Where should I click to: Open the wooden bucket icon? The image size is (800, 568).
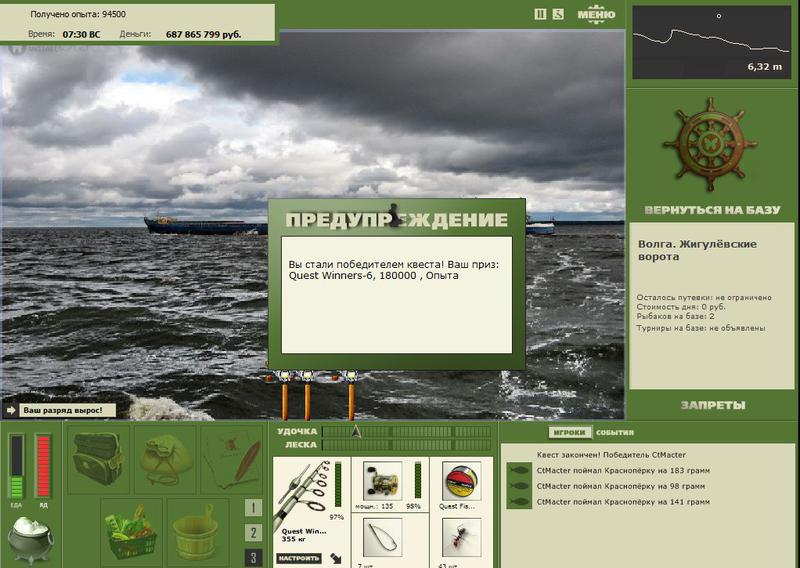coord(197,532)
